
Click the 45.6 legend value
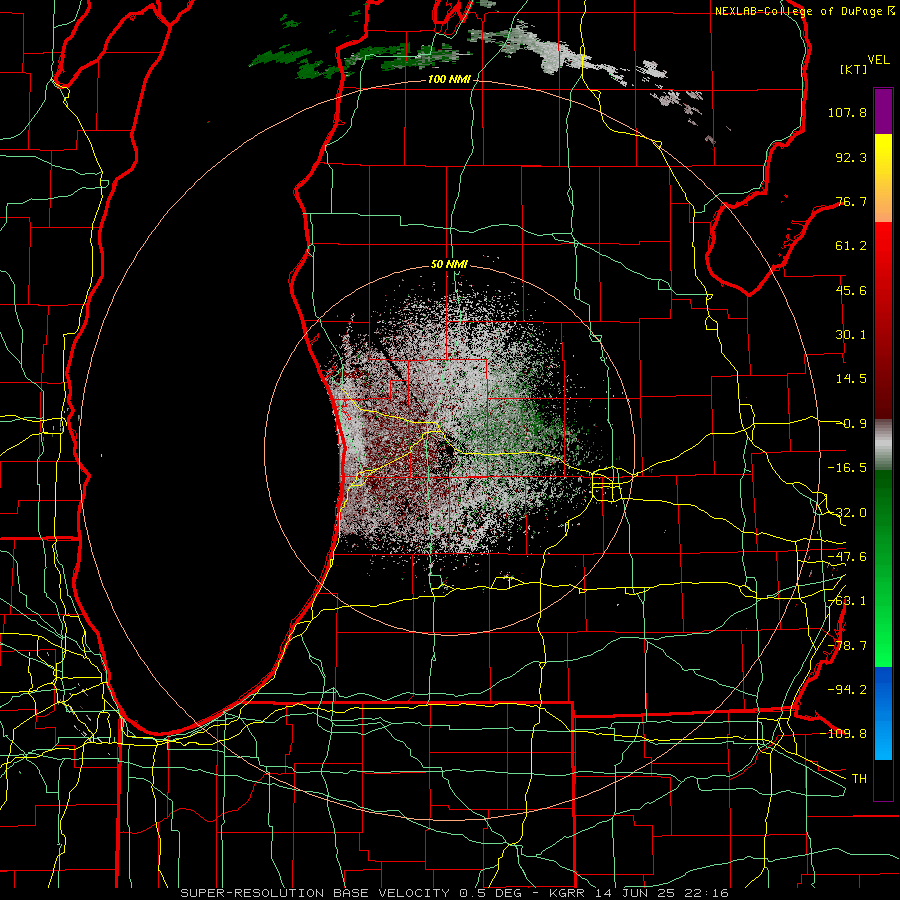pos(851,290)
